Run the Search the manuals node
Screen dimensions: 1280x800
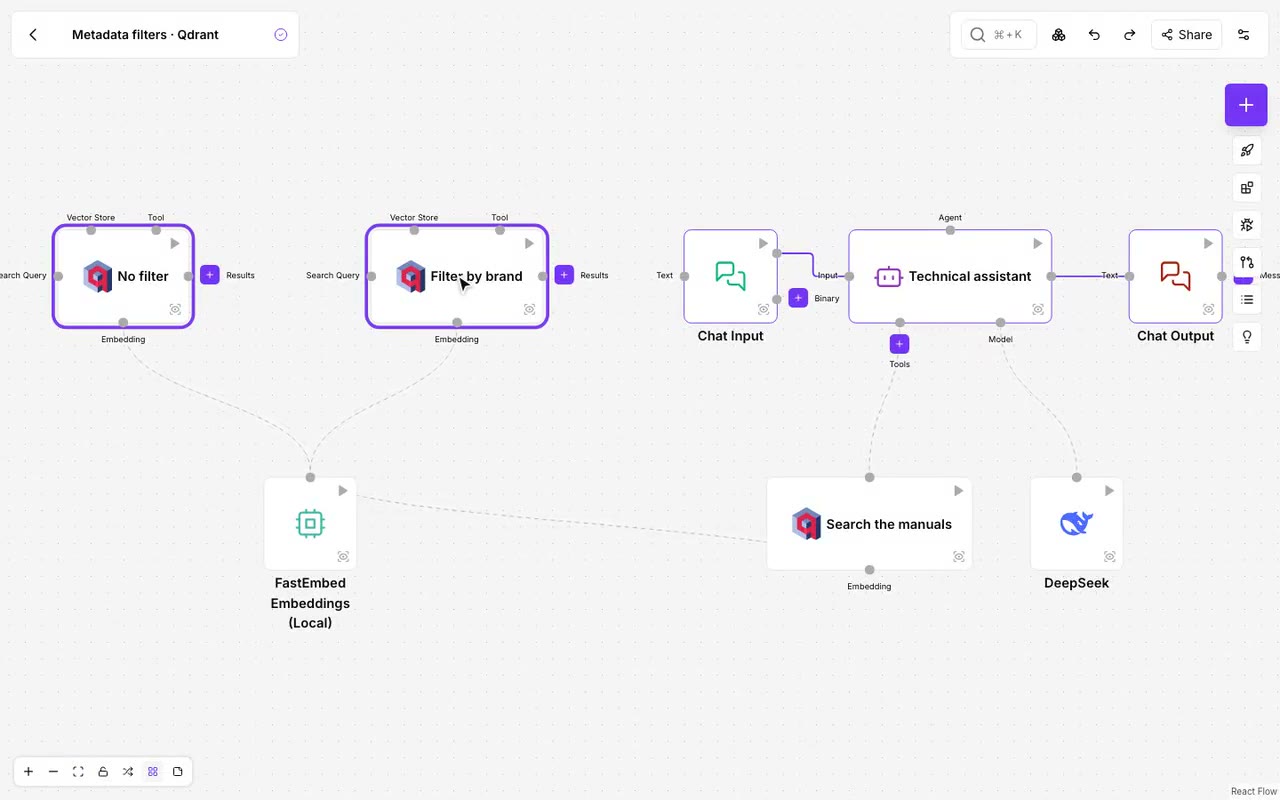[x=958, y=491]
